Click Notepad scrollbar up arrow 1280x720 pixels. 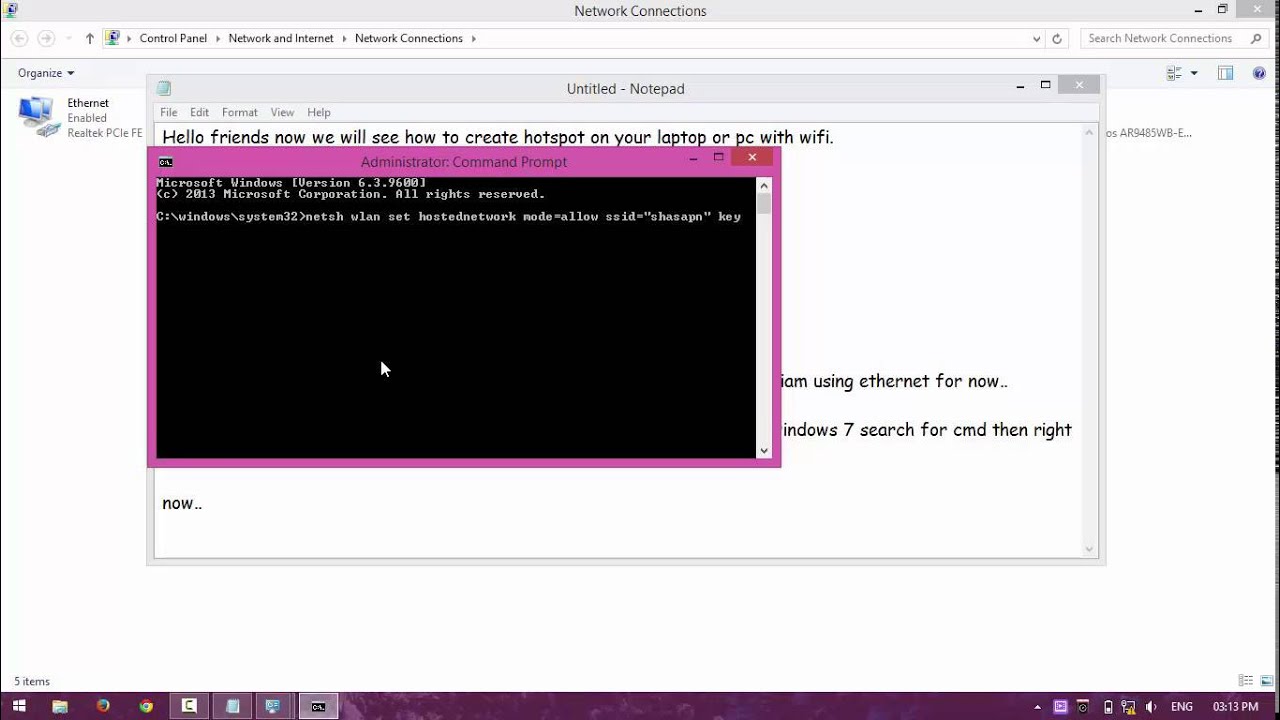(1090, 133)
